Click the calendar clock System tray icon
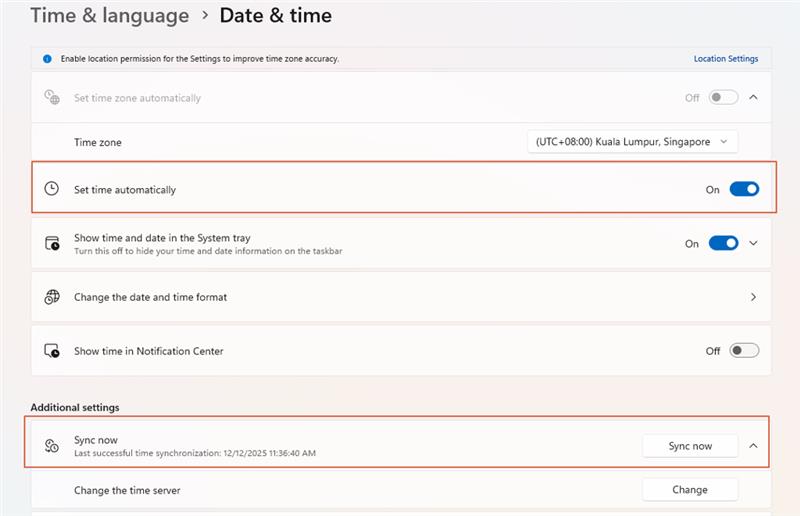The height and width of the screenshot is (516, 800). pyautogui.click(x=52, y=243)
